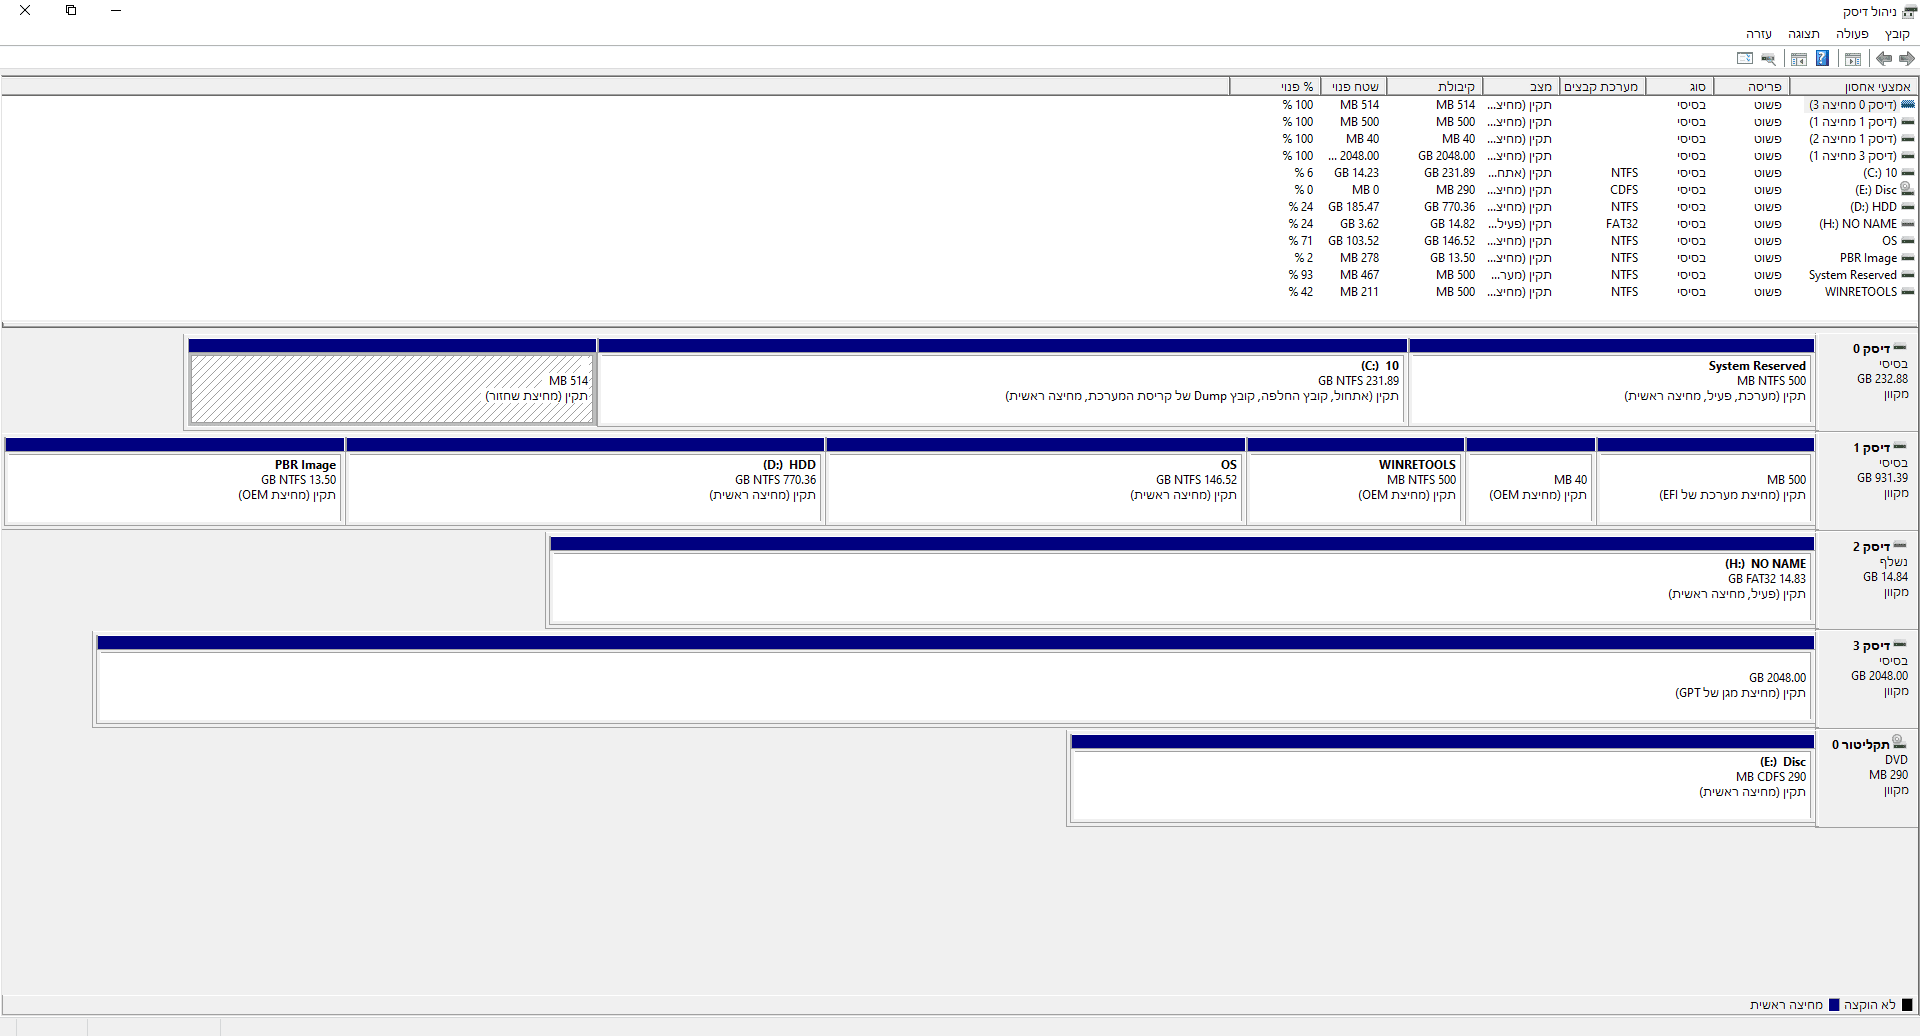Click the drive icon of the OS row in volume list
The image size is (1920, 1036).
(1908, 241)
